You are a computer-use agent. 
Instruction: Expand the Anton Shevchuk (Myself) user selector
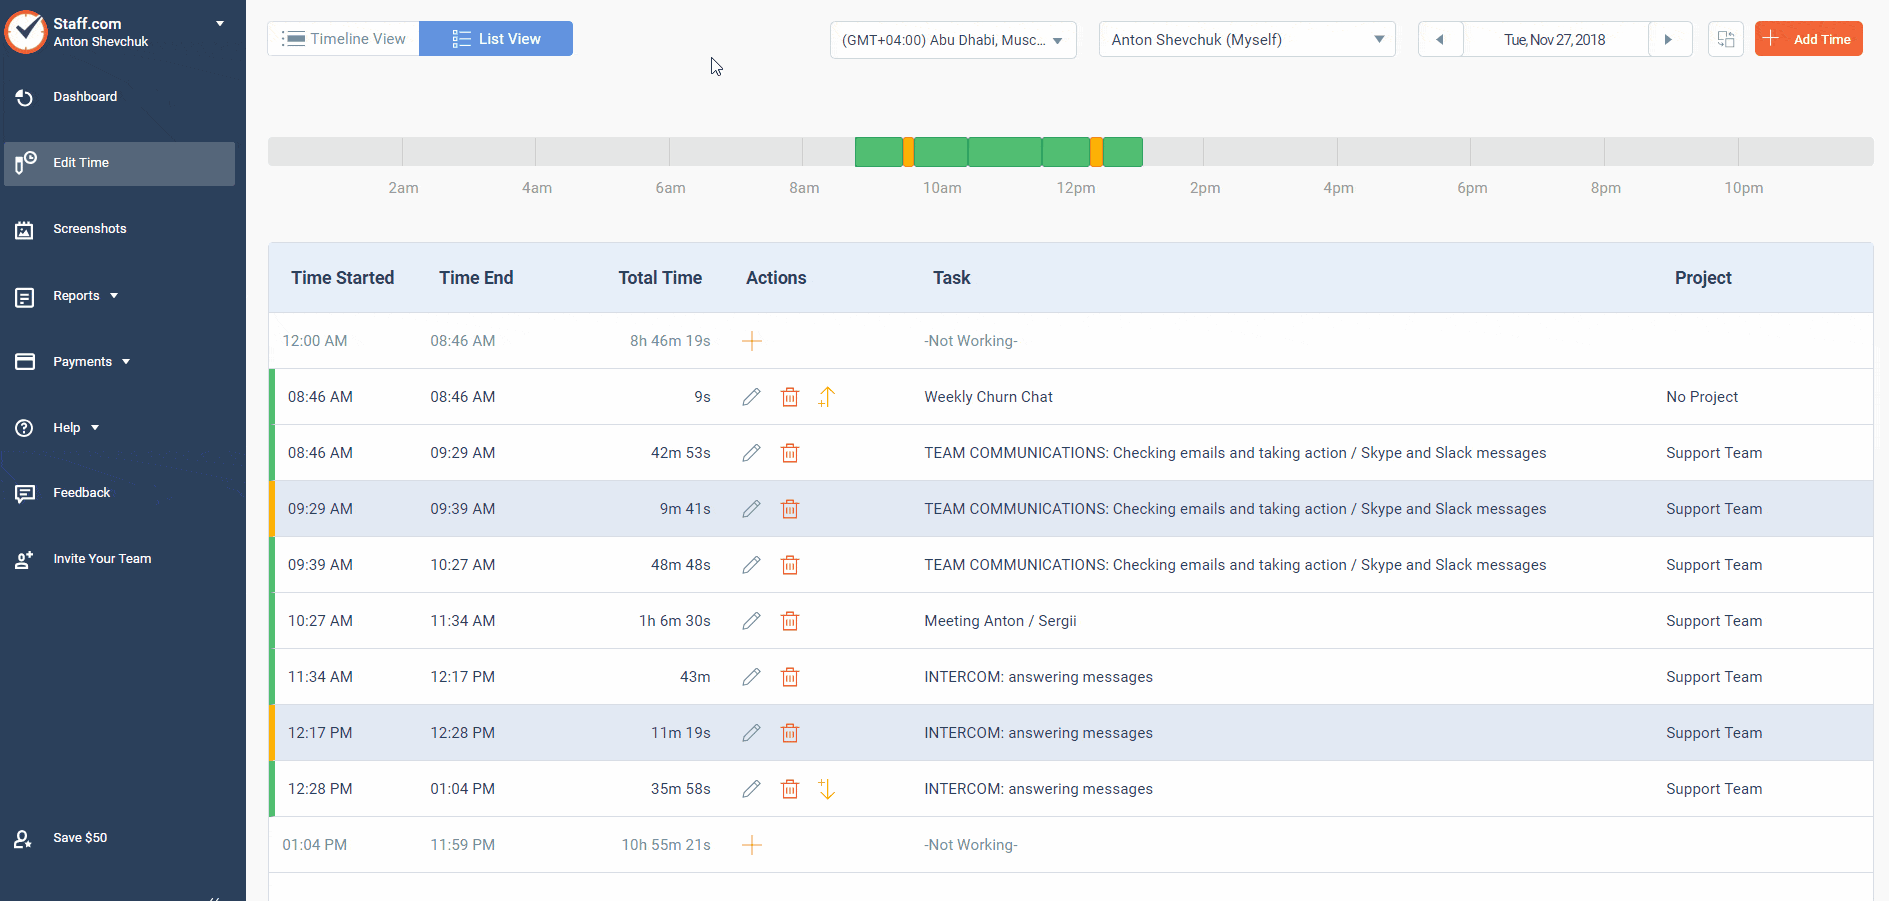coord(1246,40)
